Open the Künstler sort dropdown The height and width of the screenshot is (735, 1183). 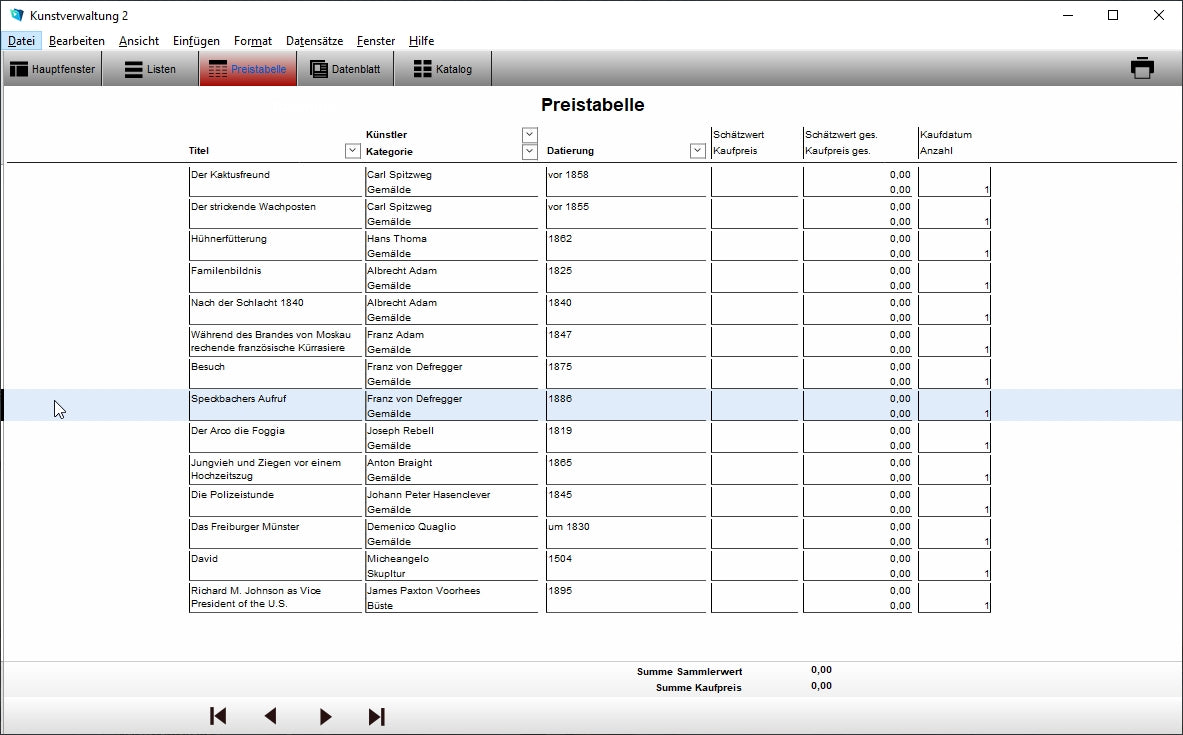530,135
